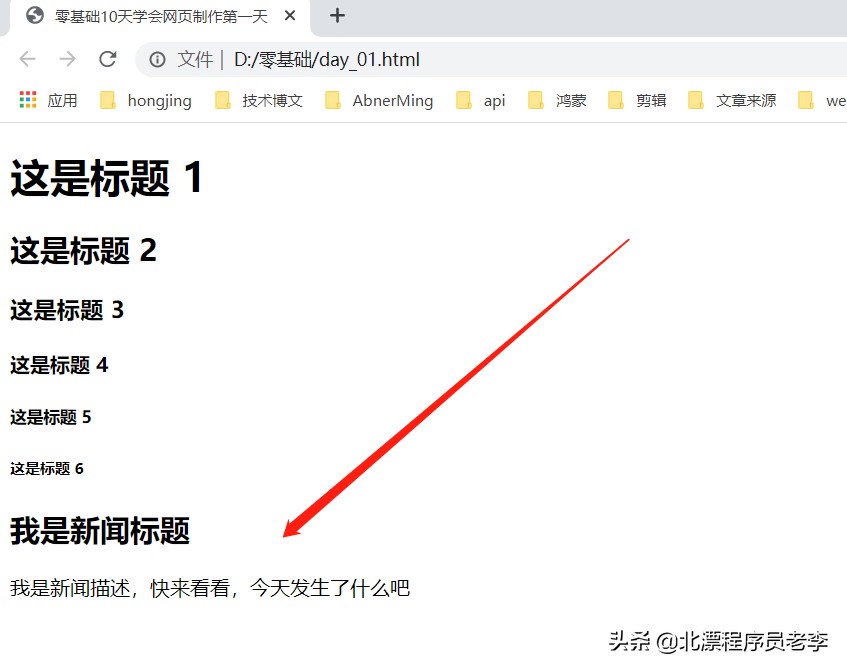
Task: Click the browser reload icon
Action: (108, 59)
